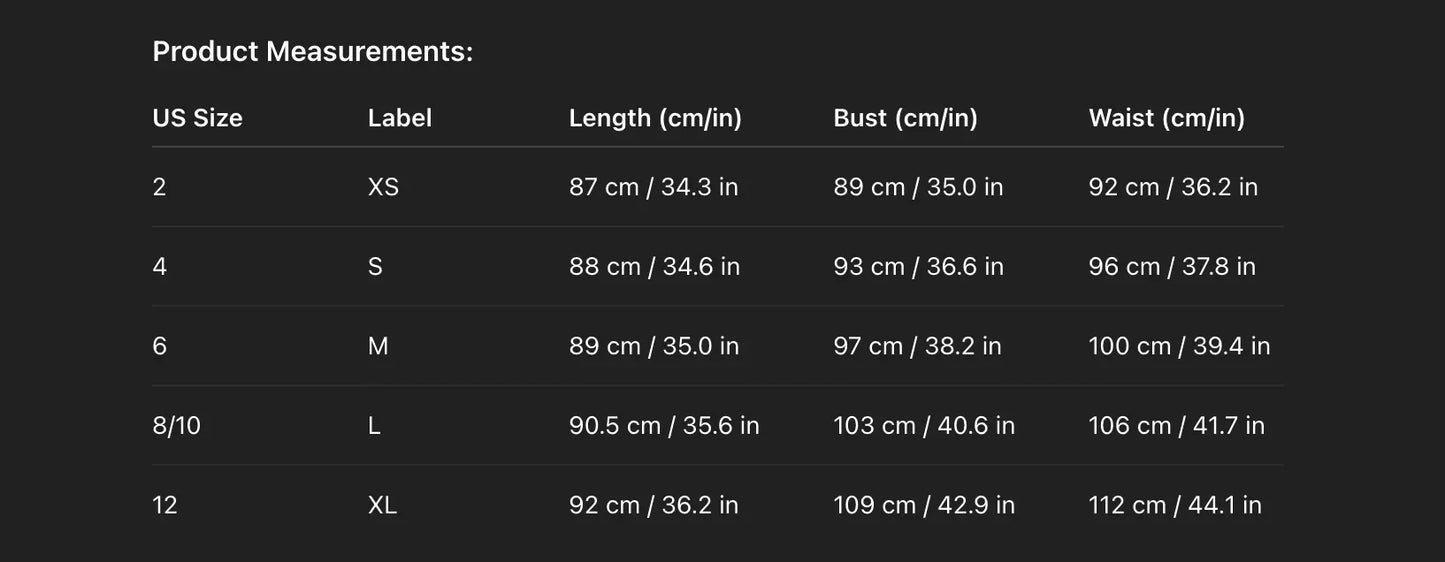Click the M label cell
Screen dimensions: 1445x562
coord(378,346)
